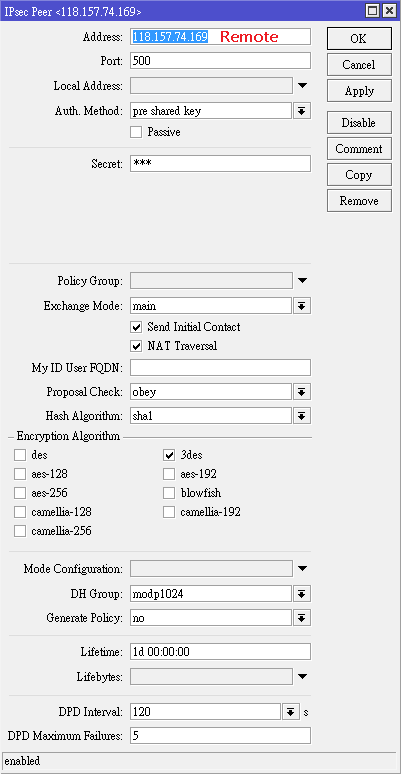Open the Proposal Check dropdown
This screenshot has height=774, width=401.
301,392
